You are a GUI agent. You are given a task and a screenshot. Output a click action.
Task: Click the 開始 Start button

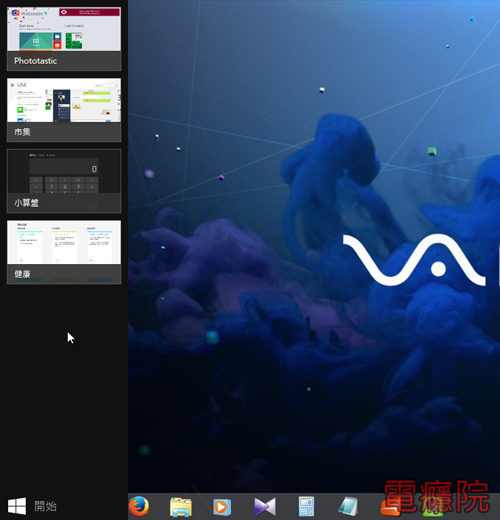(32, 506)
